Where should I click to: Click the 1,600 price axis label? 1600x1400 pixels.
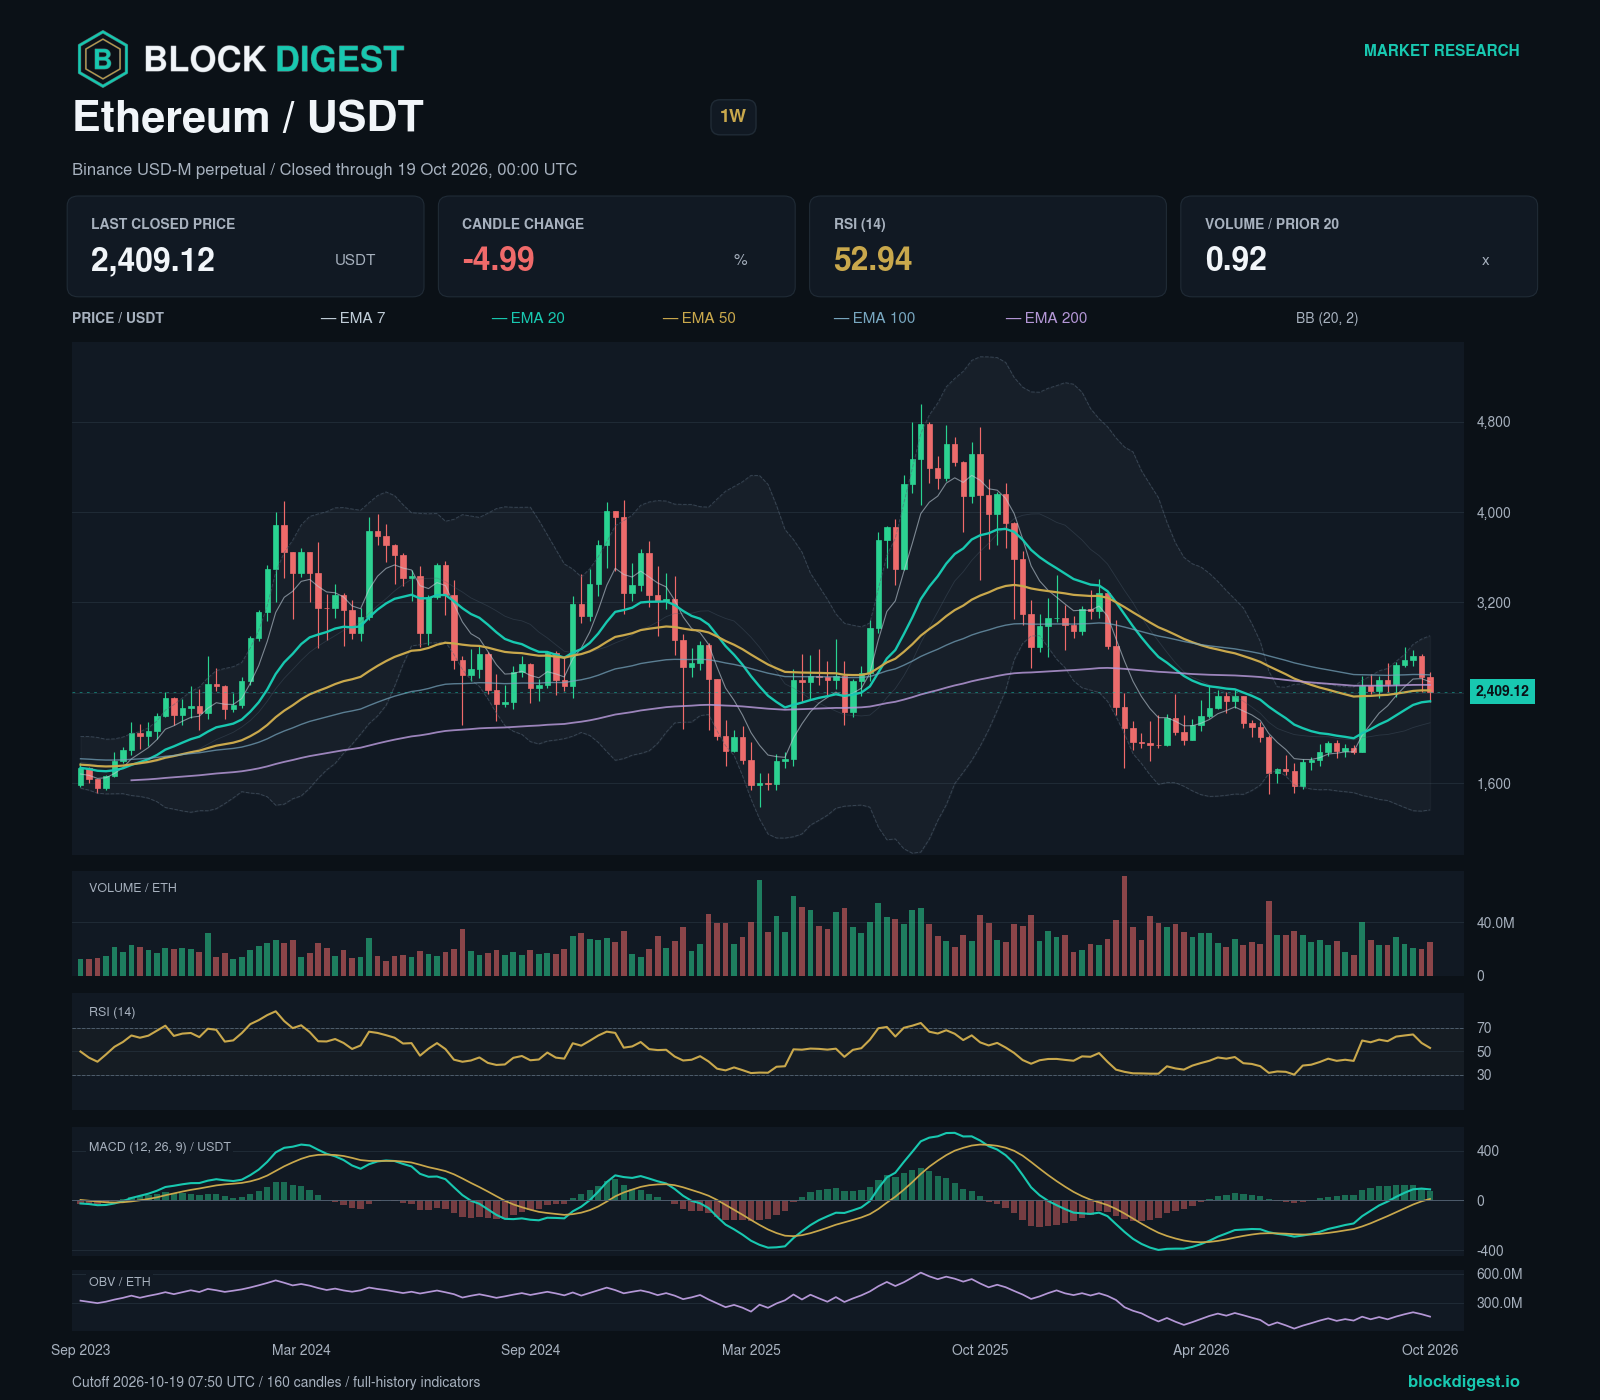(1493, 784)
